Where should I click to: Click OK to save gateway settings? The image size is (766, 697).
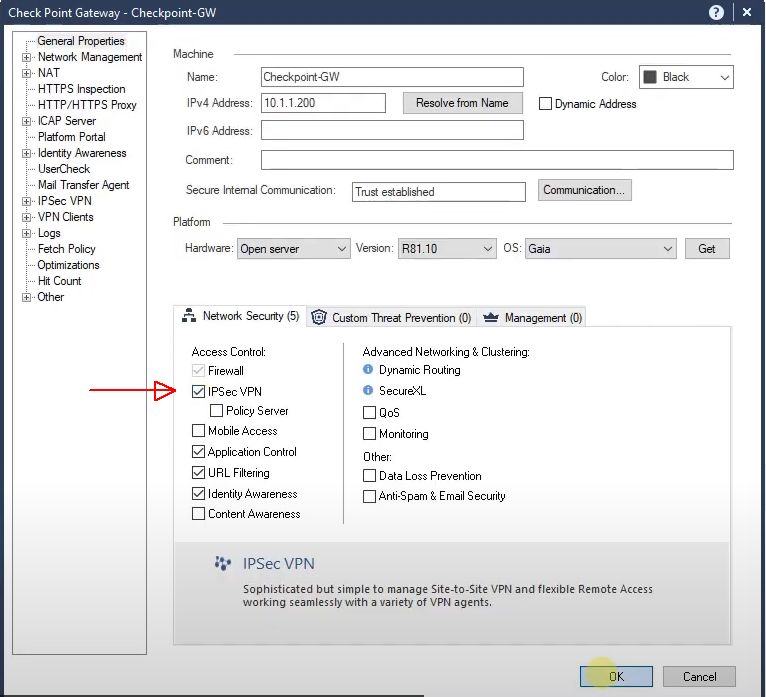click(616, 676)
